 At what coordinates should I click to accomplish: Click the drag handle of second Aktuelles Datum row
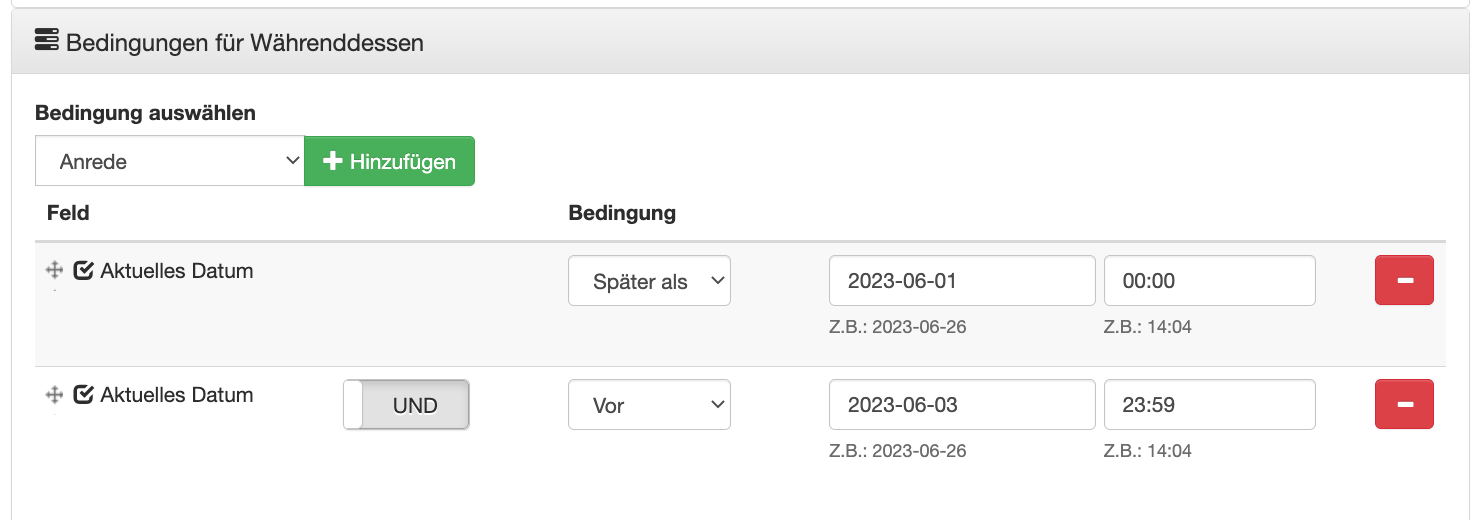point(55,395)
